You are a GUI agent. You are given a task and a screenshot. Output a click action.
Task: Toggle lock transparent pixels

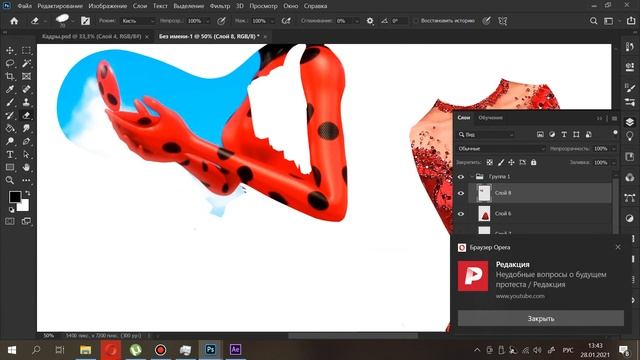point(490,162)
